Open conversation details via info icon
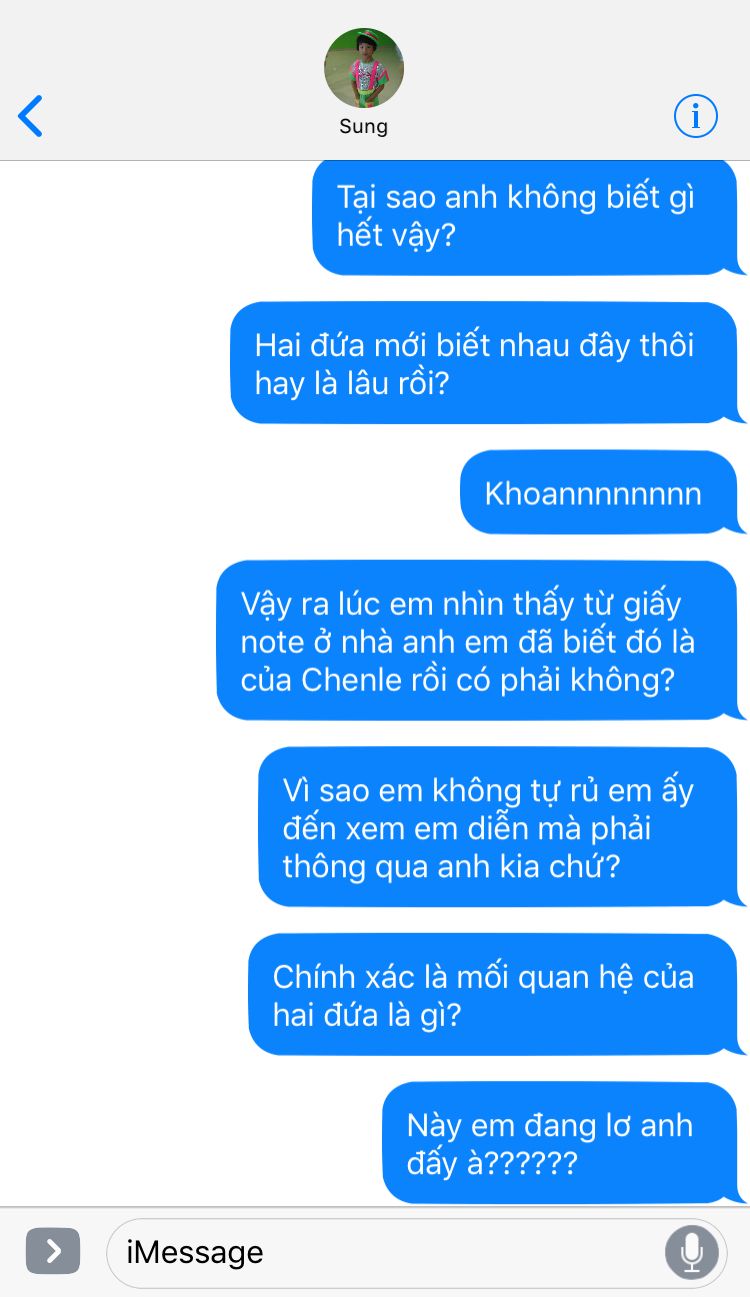Viewport: 750px width, 1298px height. 695,116
